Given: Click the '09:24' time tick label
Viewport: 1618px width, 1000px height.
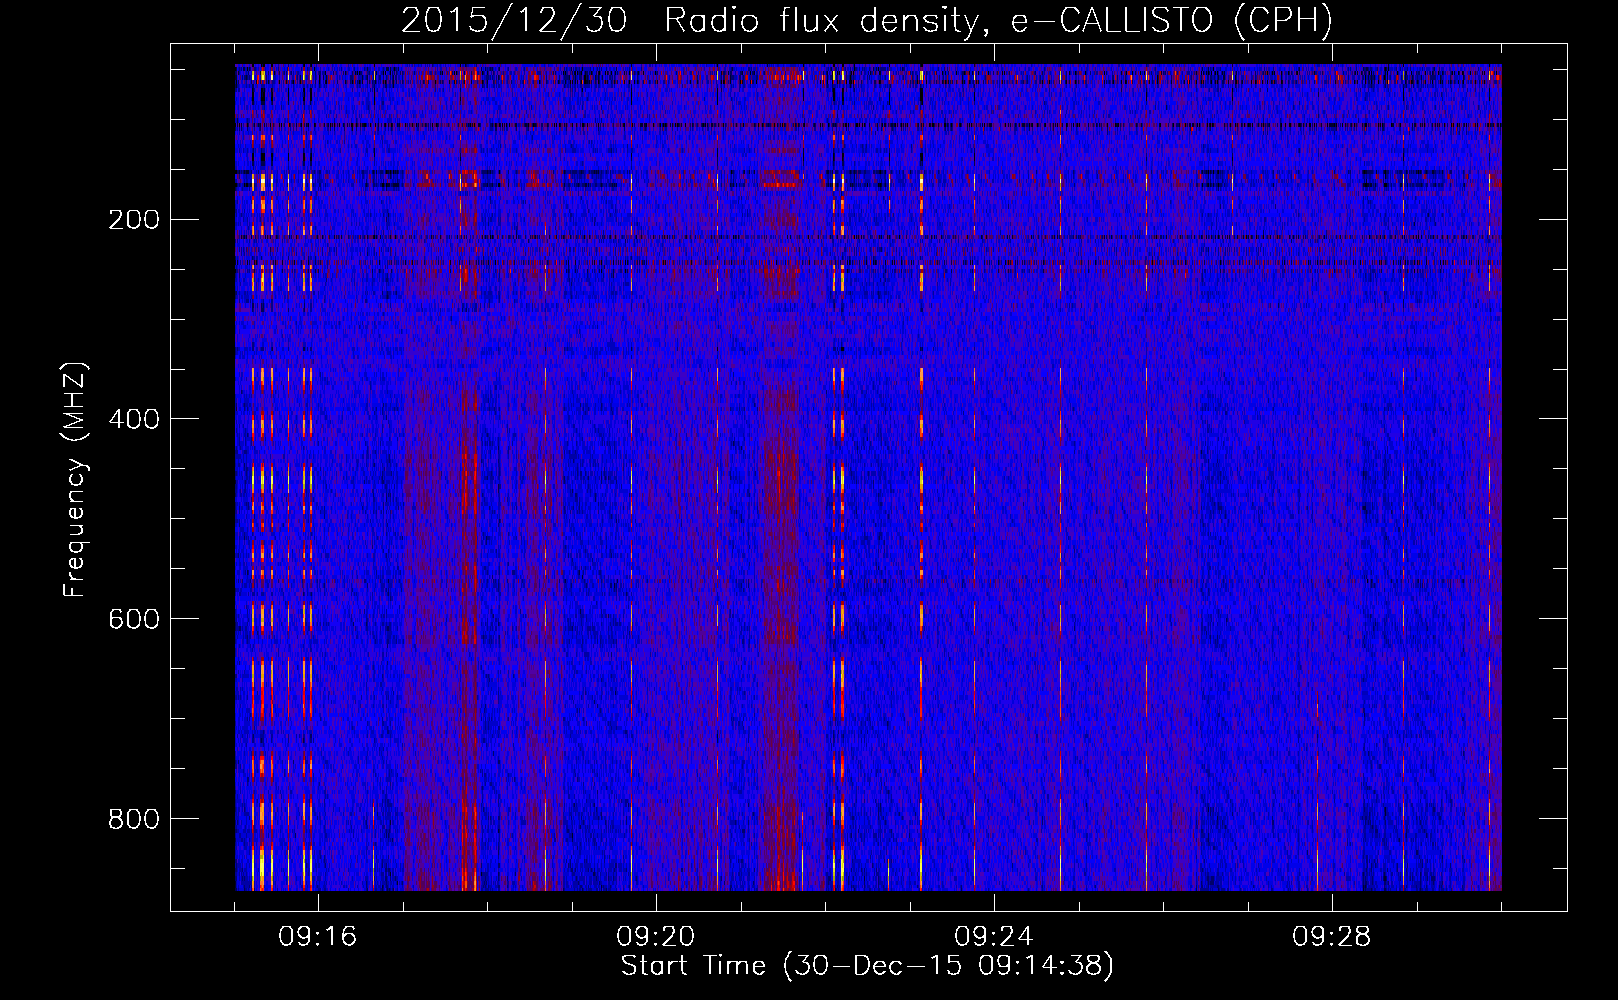Looking at the screenshot, I should 994,937.
